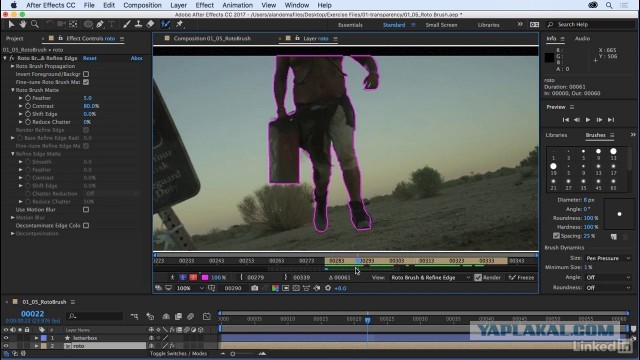Click the Brushes panel new brush icon
Image resolution: width=640 pixels, height=360 pixels.
pyautogui.click(x=613, y=236)
